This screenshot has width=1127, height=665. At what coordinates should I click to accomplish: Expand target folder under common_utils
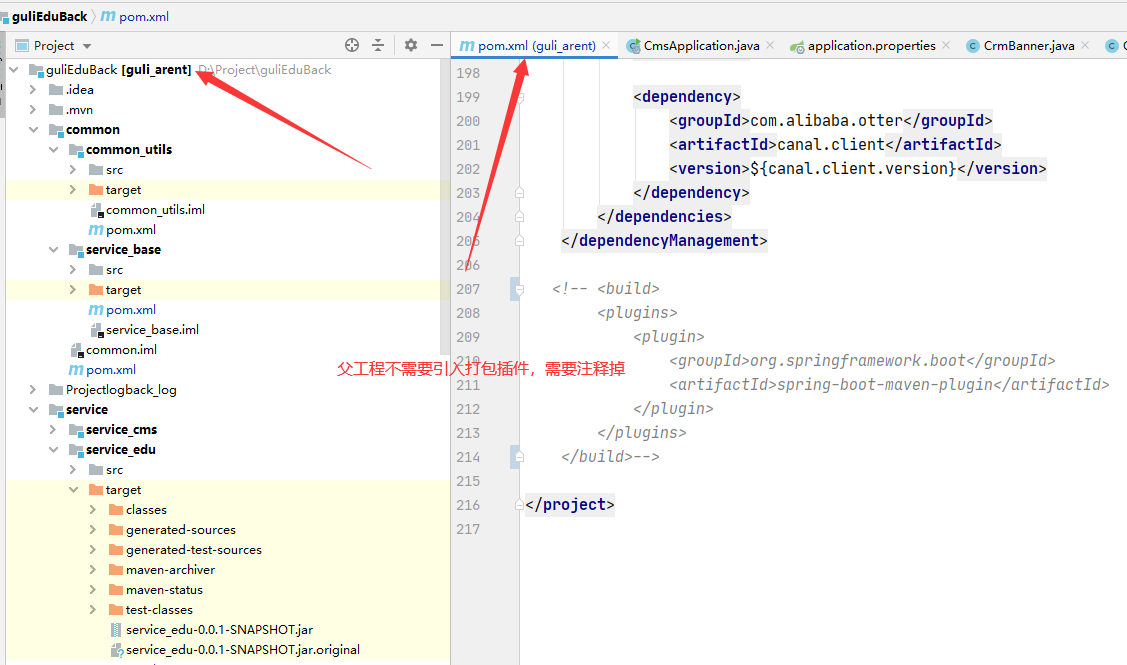click(73, 190)
